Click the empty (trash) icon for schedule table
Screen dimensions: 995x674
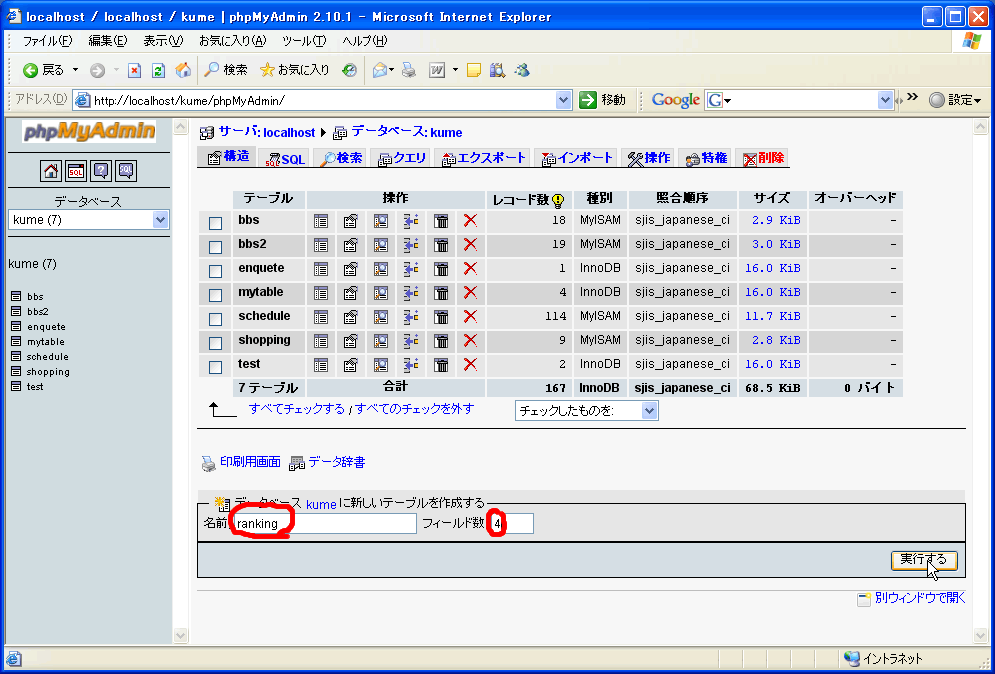(x=440, y=316)
